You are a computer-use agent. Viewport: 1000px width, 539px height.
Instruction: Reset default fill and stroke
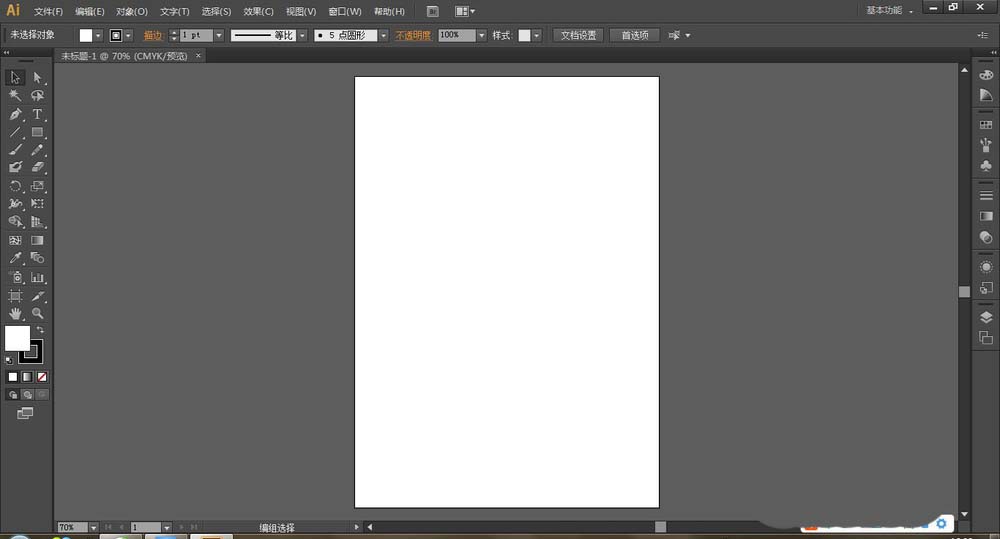click(9, 360)
